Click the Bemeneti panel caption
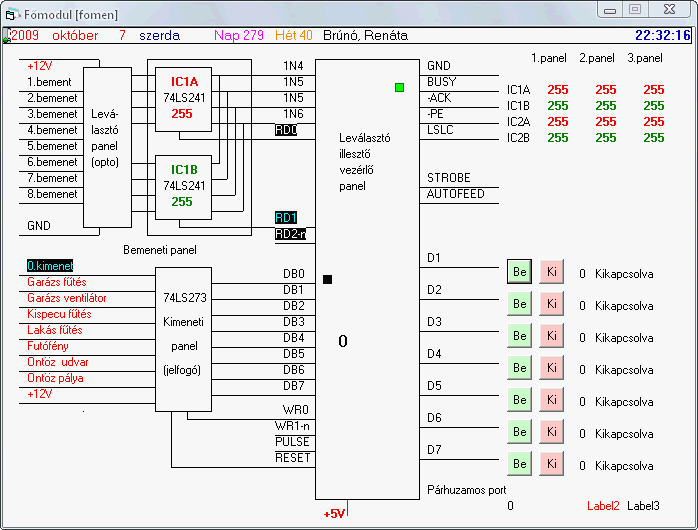The height and width of the screenshot is (530, 698). click(x=160, y=250)
